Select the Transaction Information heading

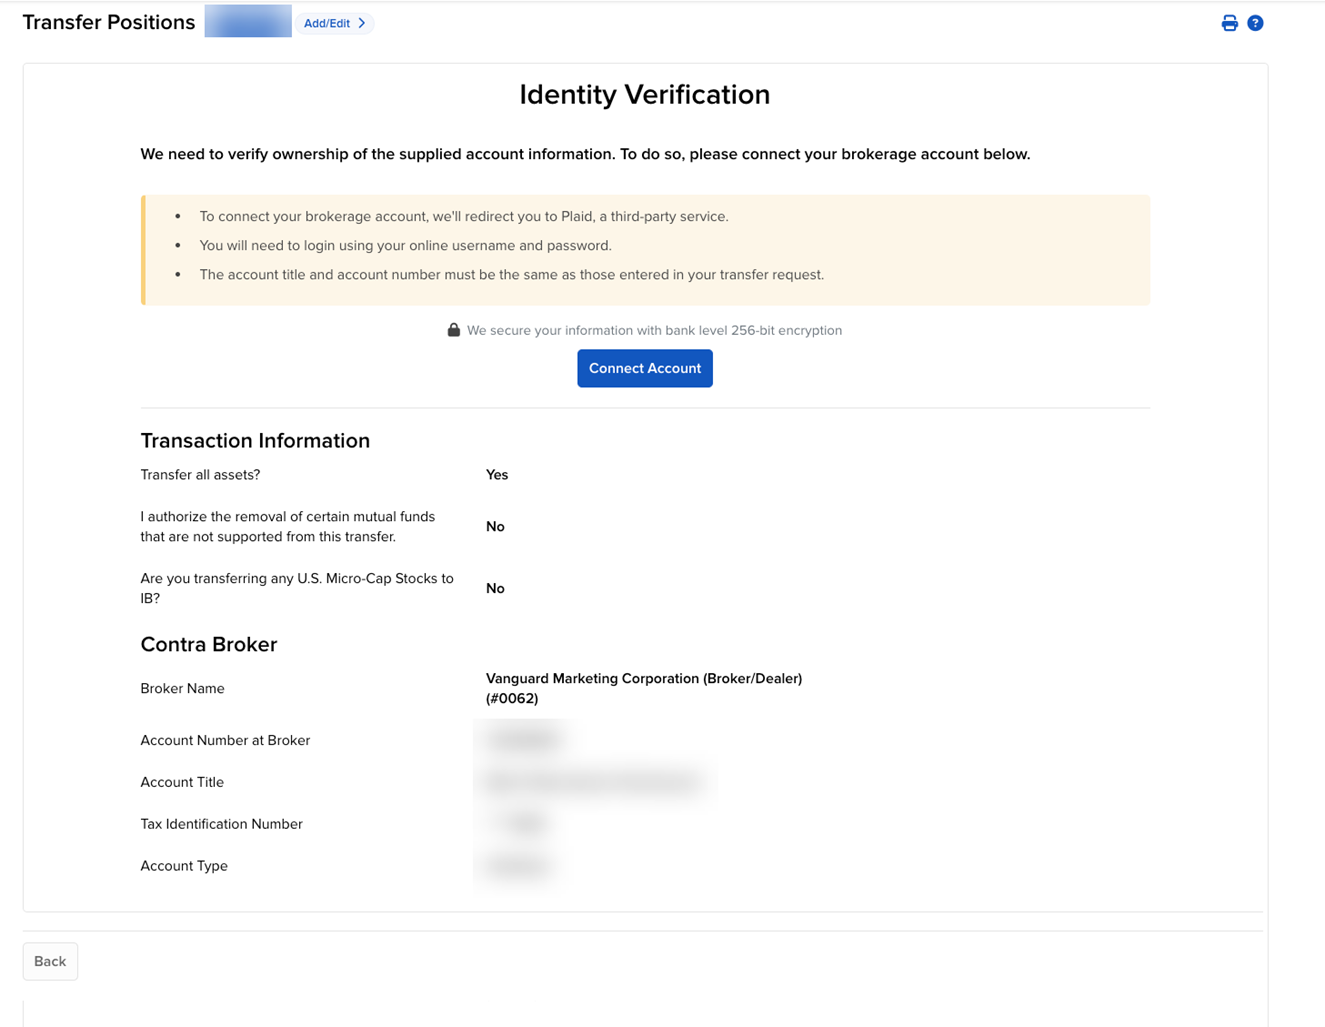pos(255,440)
